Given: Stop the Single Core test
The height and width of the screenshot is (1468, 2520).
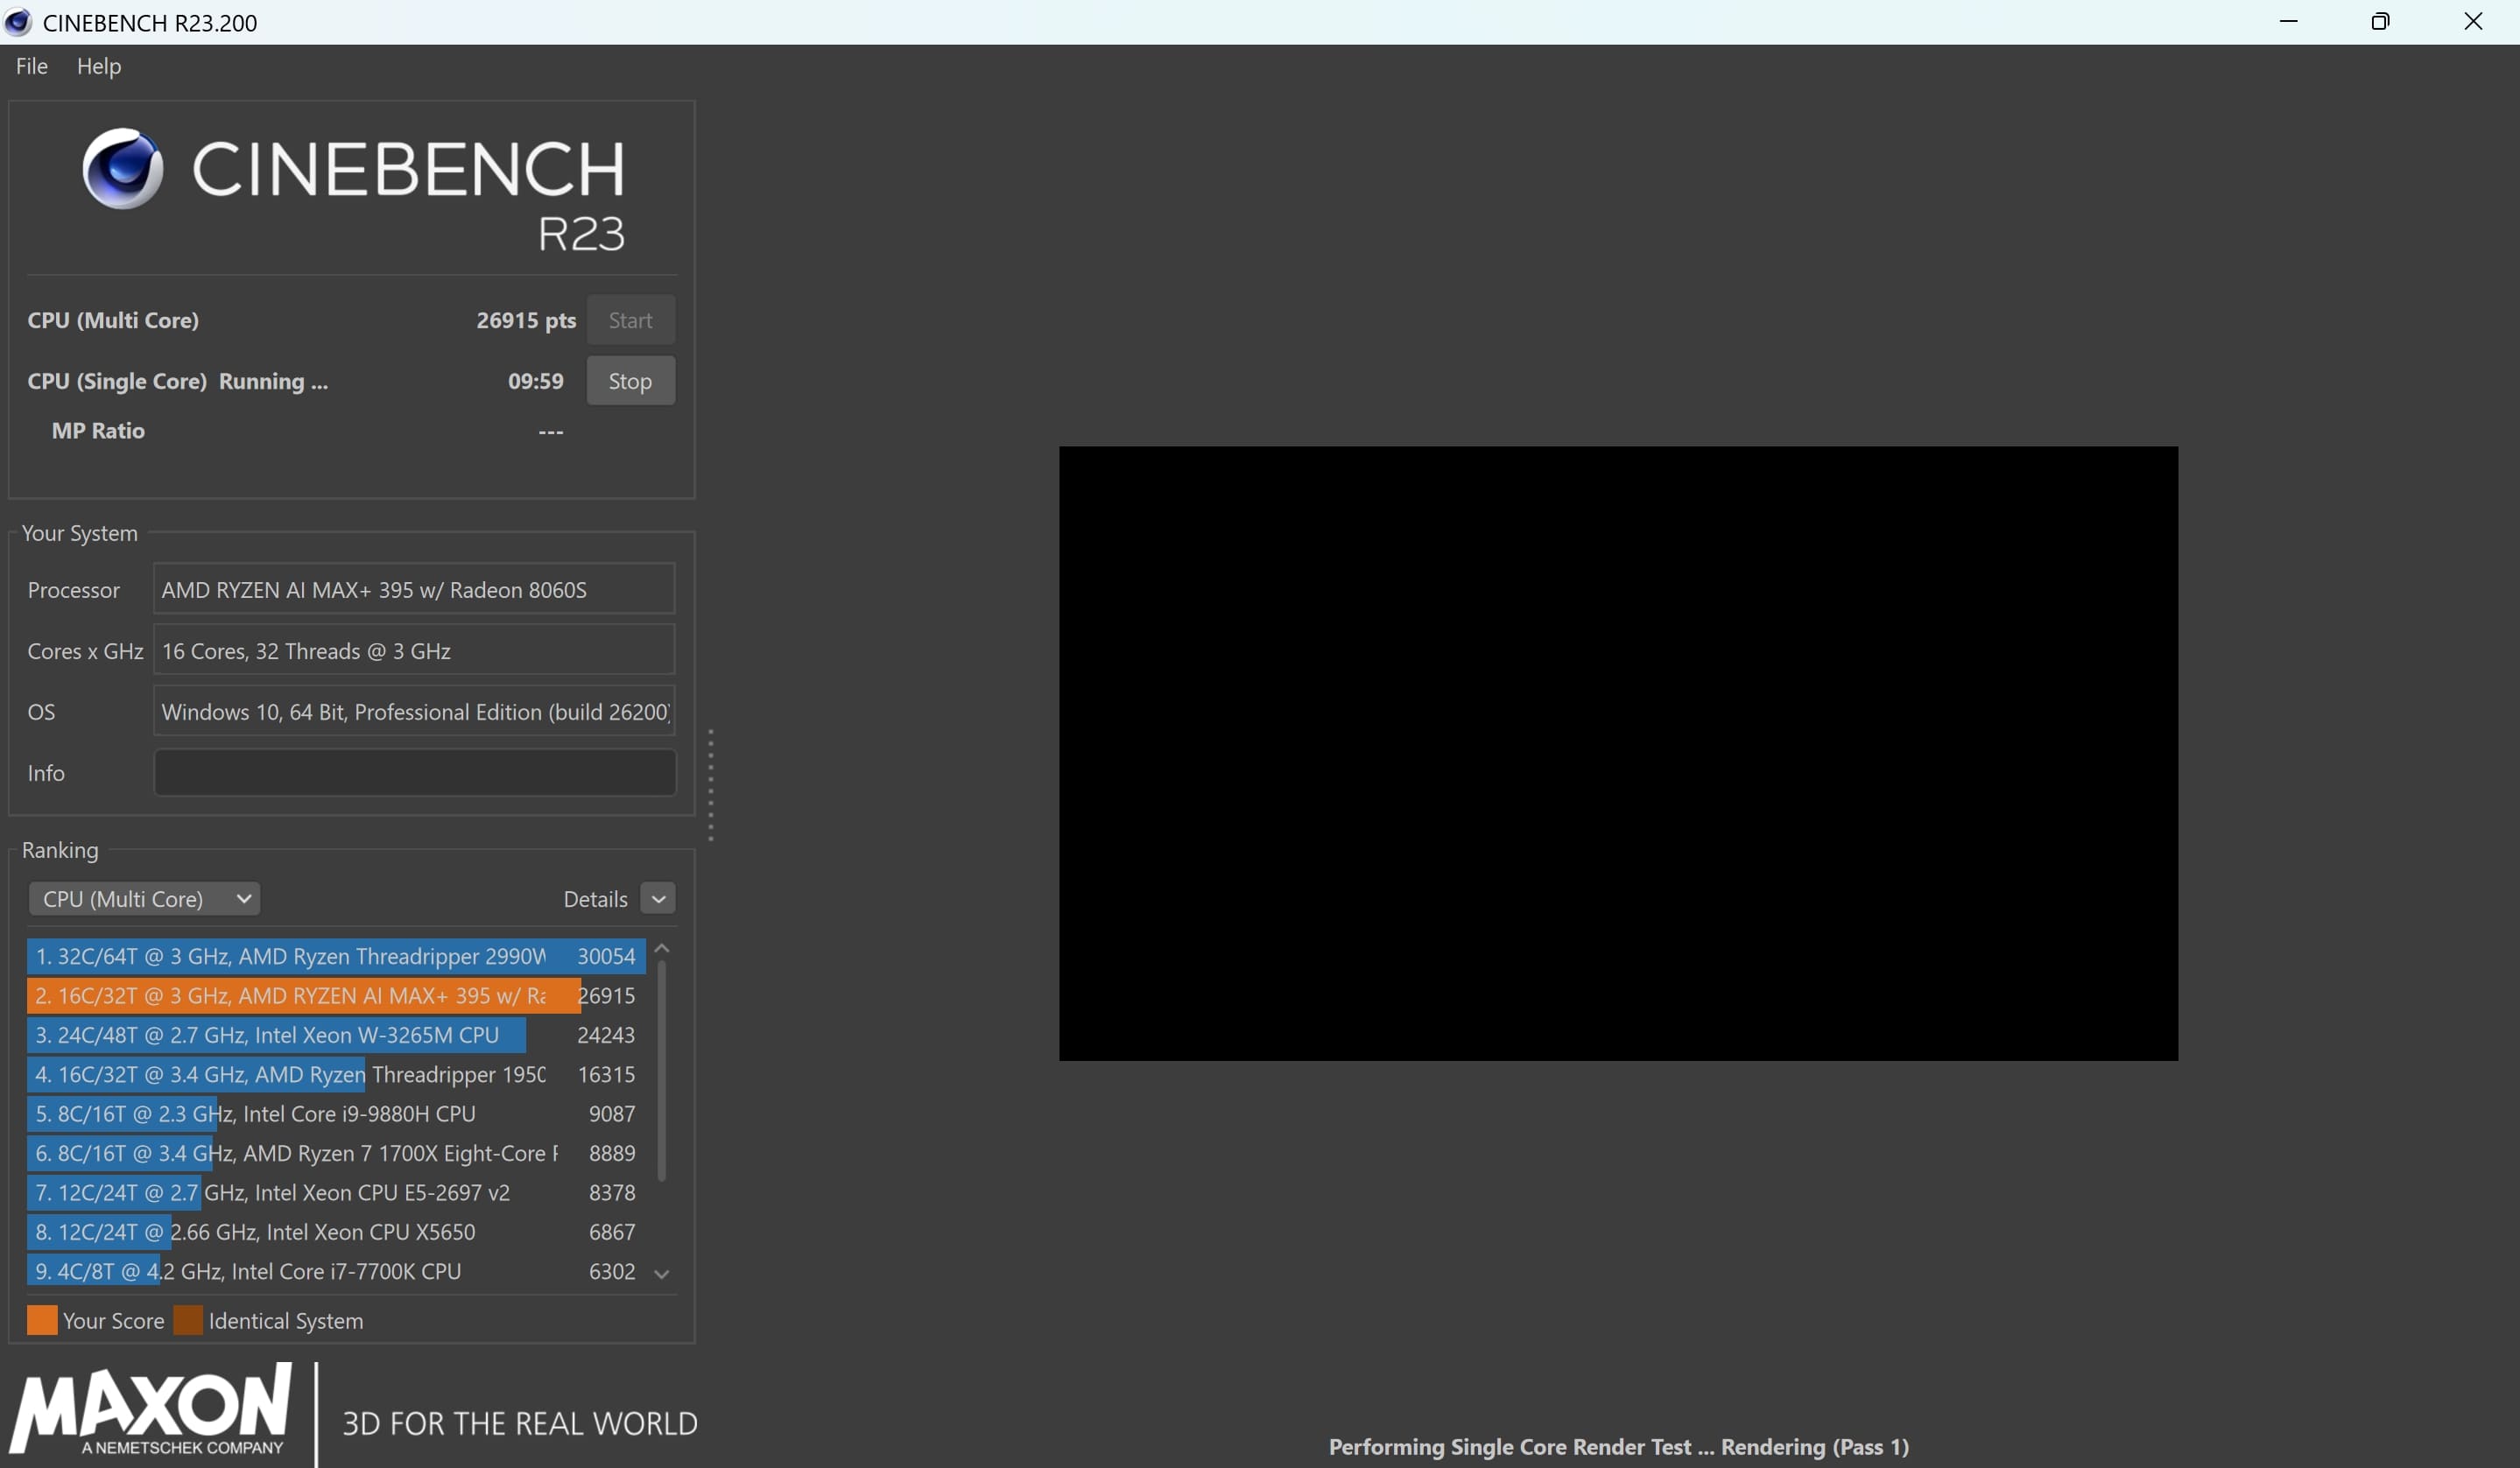Looking at the screenshot, I should (x=630, y=381).
